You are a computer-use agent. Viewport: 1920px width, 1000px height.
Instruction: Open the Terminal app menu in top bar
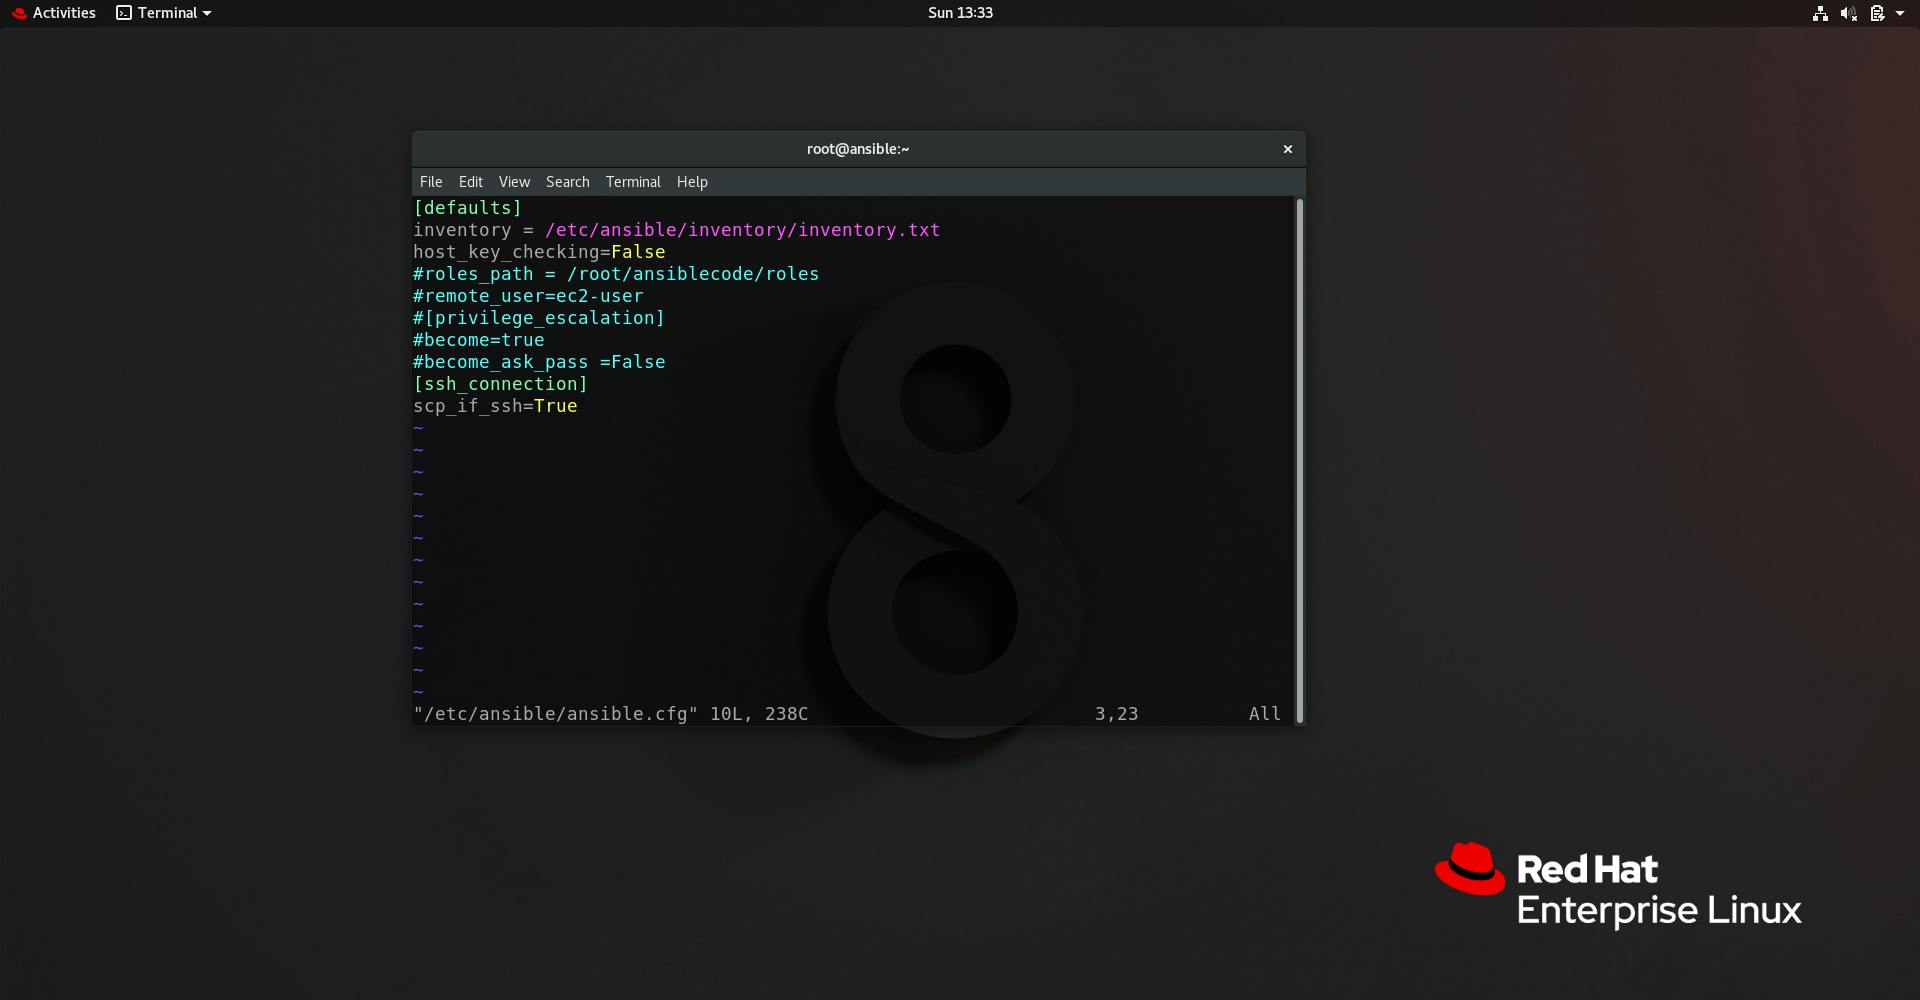point(164,13)
